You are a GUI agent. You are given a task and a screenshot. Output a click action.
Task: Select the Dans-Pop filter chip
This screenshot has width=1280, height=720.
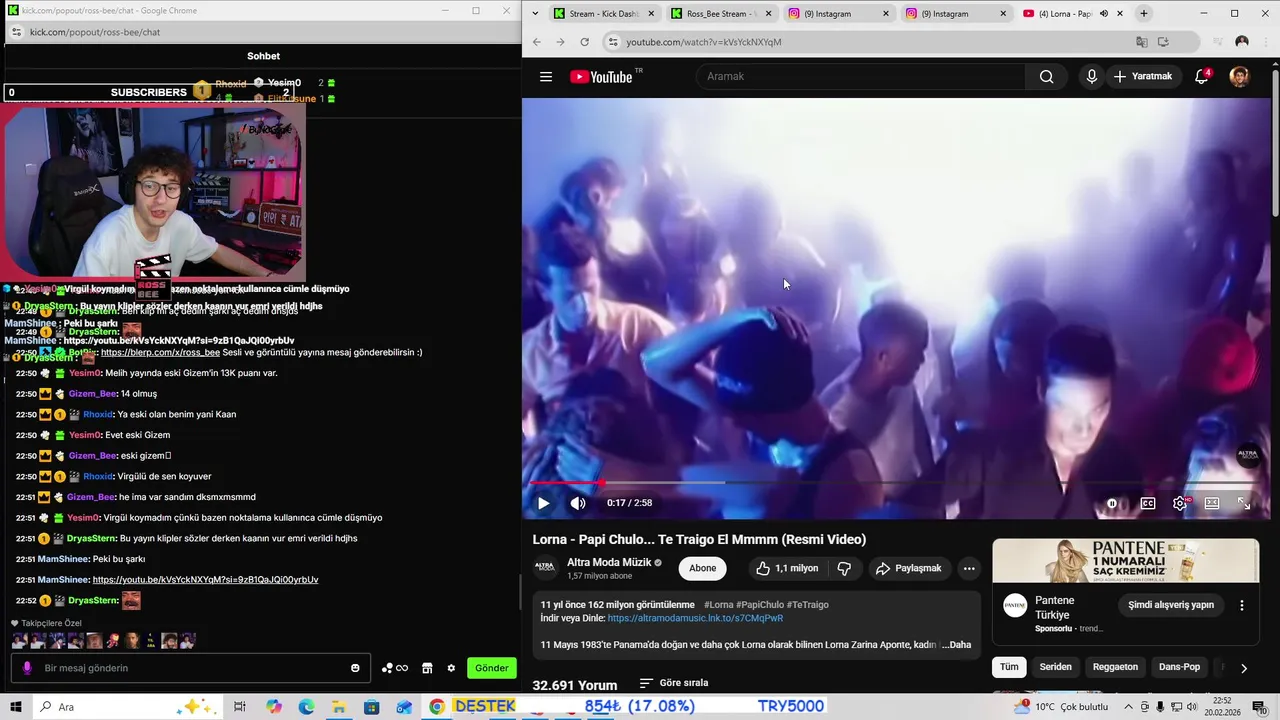tap(1179, 667)
